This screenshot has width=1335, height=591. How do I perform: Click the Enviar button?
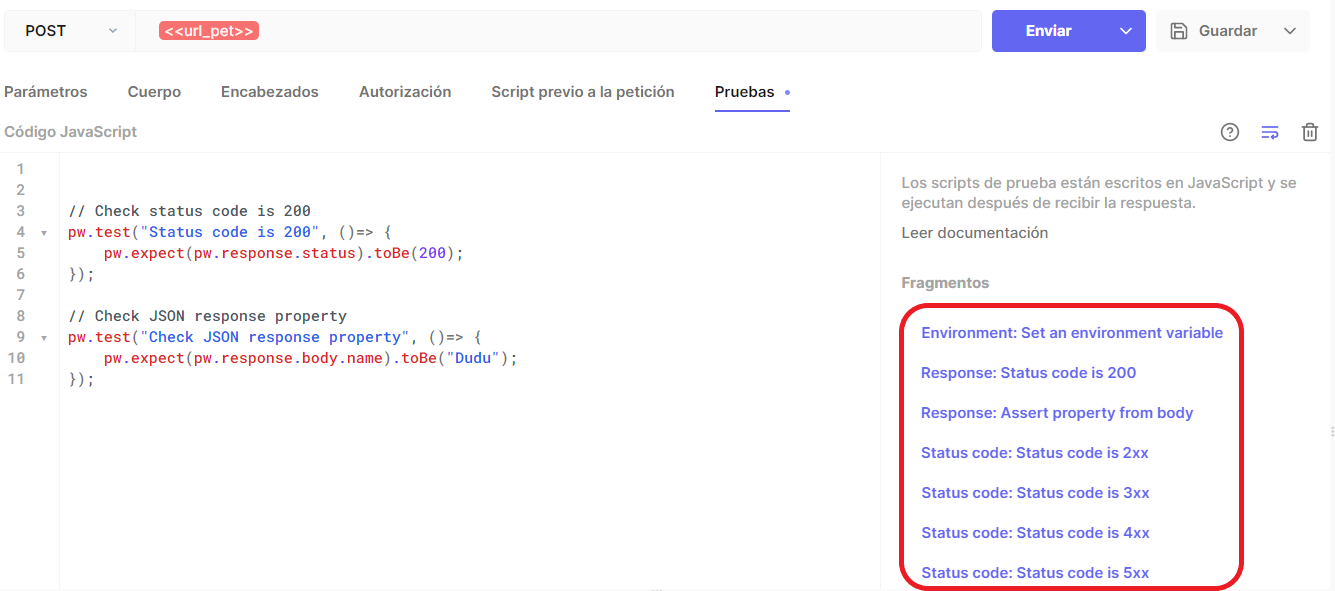[x=1049, y=31]
